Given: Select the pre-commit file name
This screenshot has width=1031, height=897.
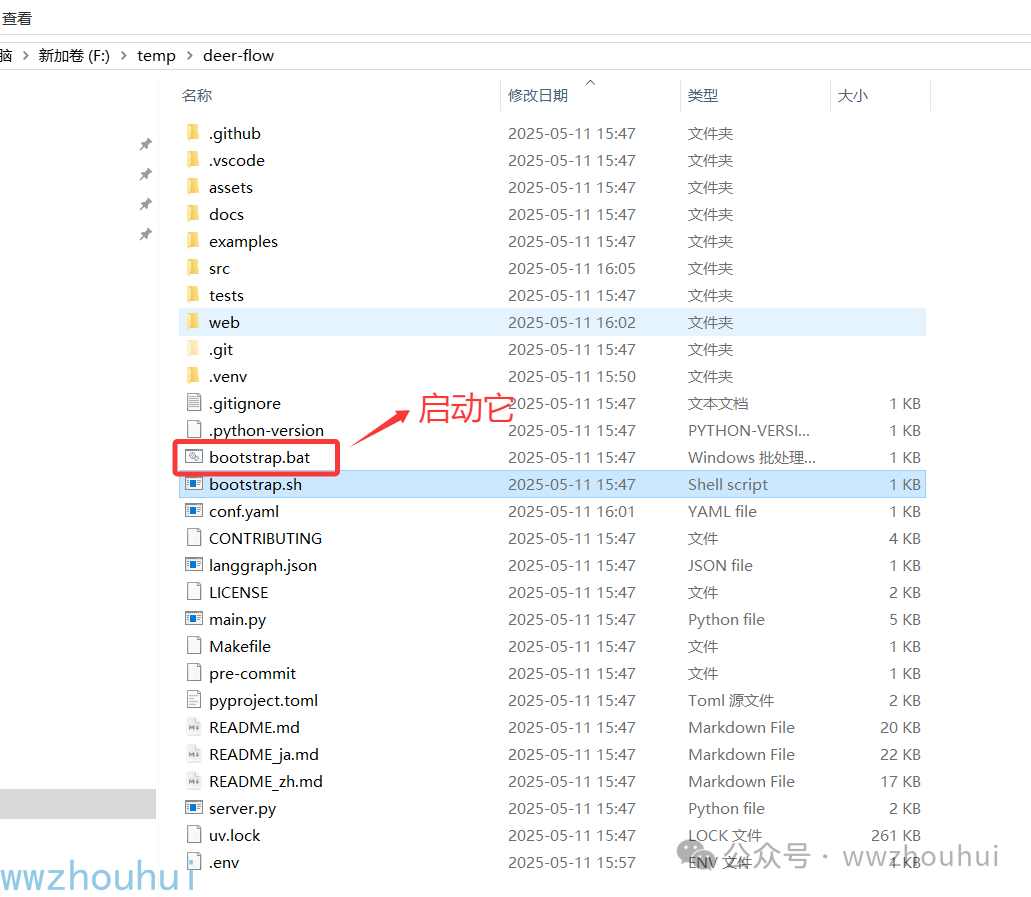Looking at the screenshot, I should click(252, 673).
